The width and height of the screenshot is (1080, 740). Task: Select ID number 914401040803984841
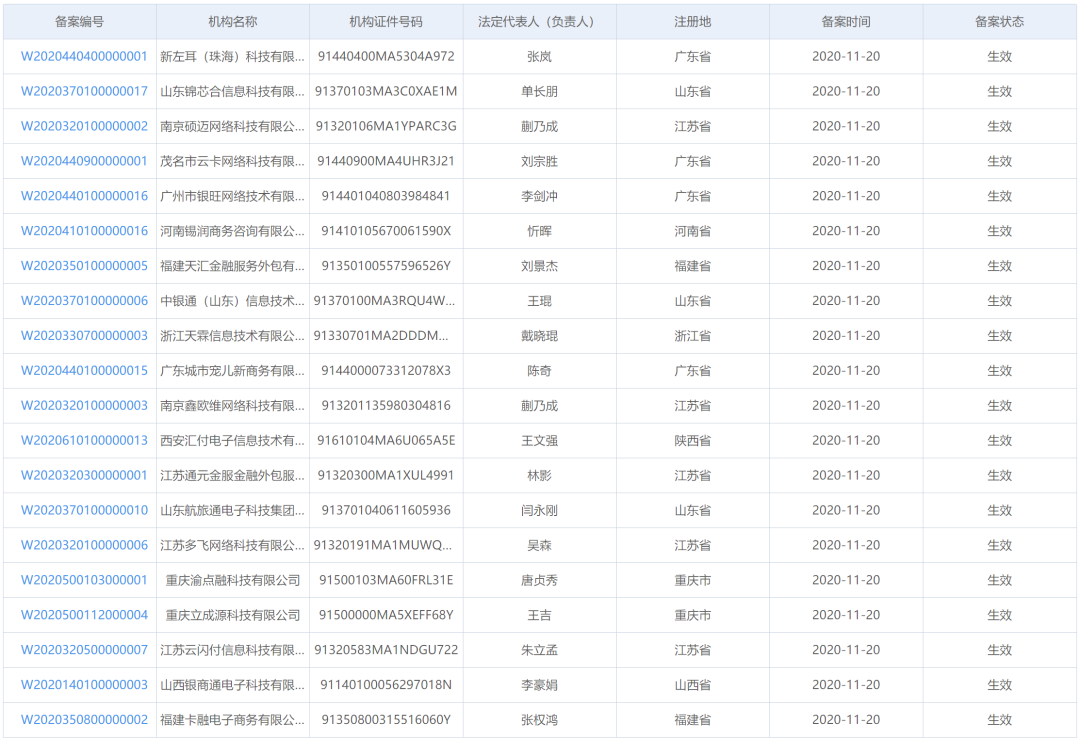(x=386, y=196)
